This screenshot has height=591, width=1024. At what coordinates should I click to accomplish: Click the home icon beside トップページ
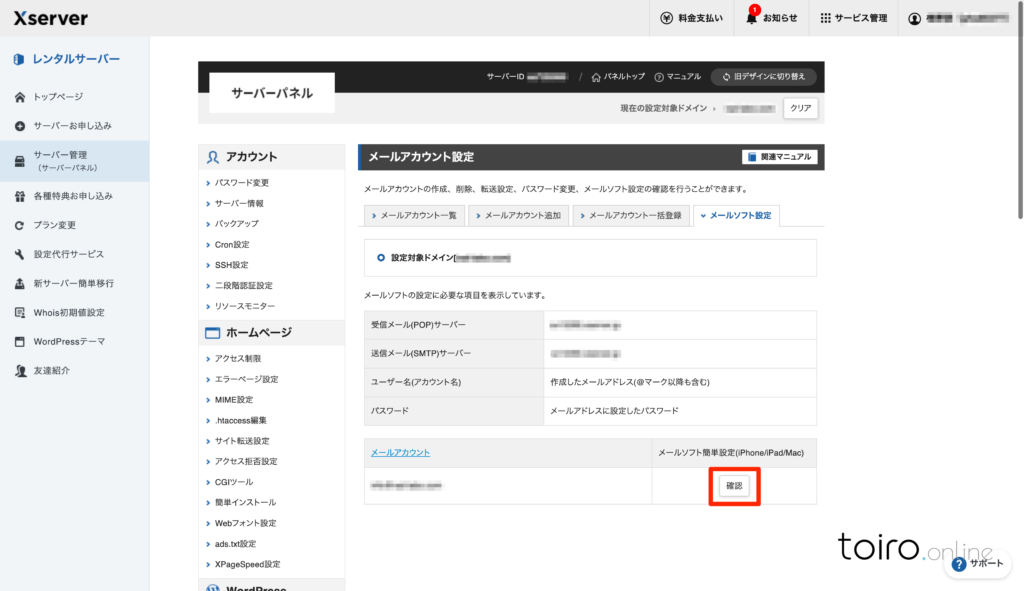(x=20, y=97)
